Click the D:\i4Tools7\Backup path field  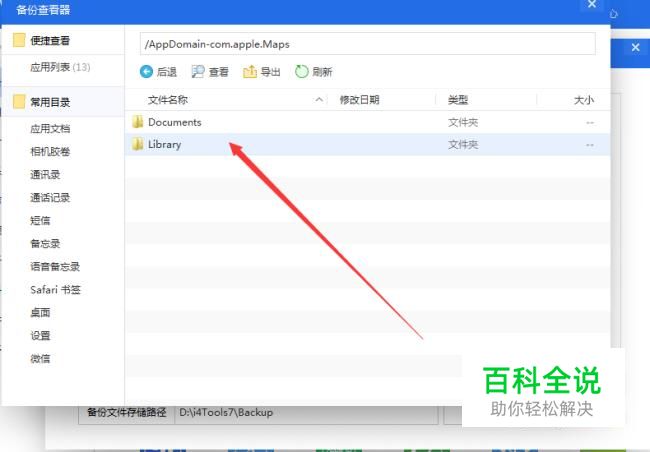306,413
